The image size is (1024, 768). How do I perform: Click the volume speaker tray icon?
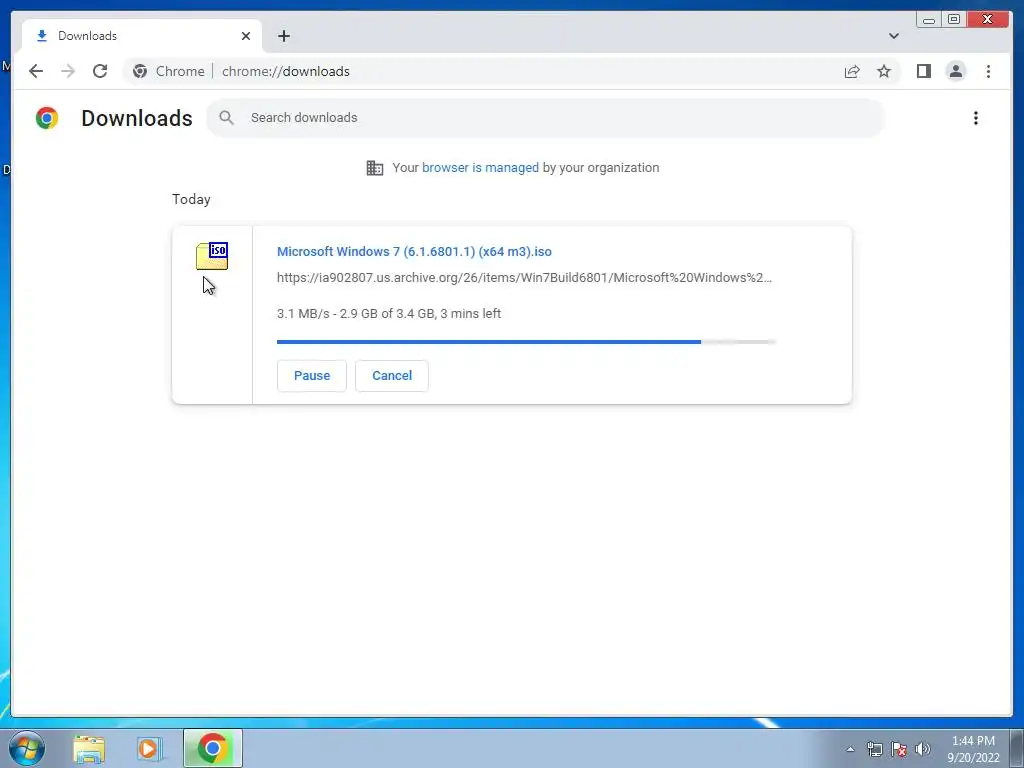(x=922, y=749)
